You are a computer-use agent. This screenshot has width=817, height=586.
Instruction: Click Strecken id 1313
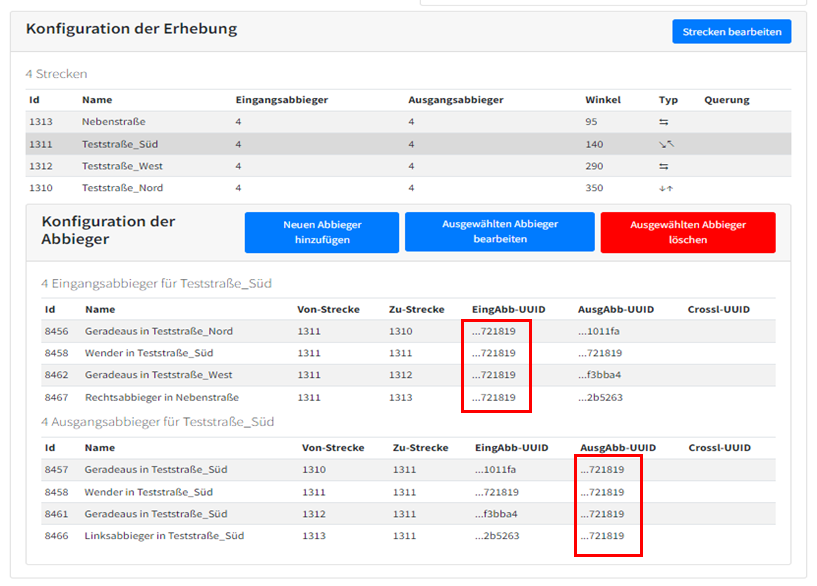coord(41,122)
